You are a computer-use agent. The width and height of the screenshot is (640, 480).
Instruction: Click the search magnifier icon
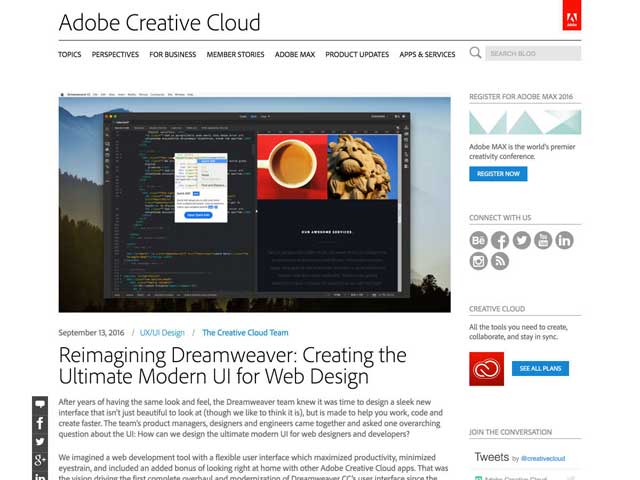(476, 53)
